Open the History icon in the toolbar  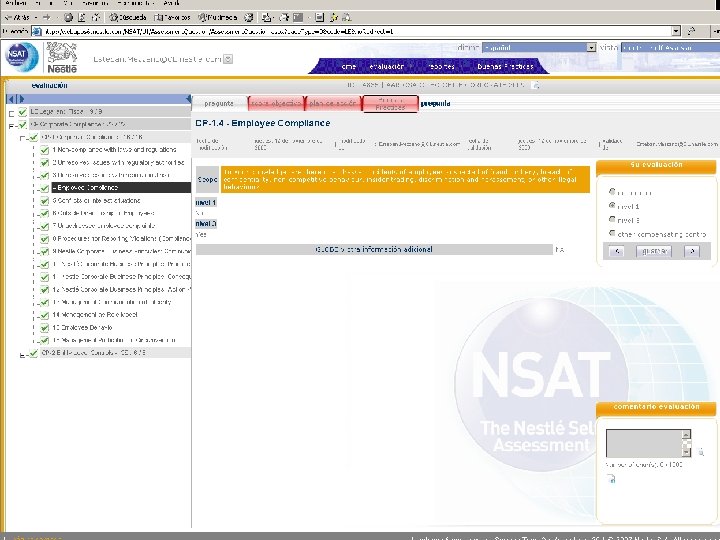click(248, 17)
